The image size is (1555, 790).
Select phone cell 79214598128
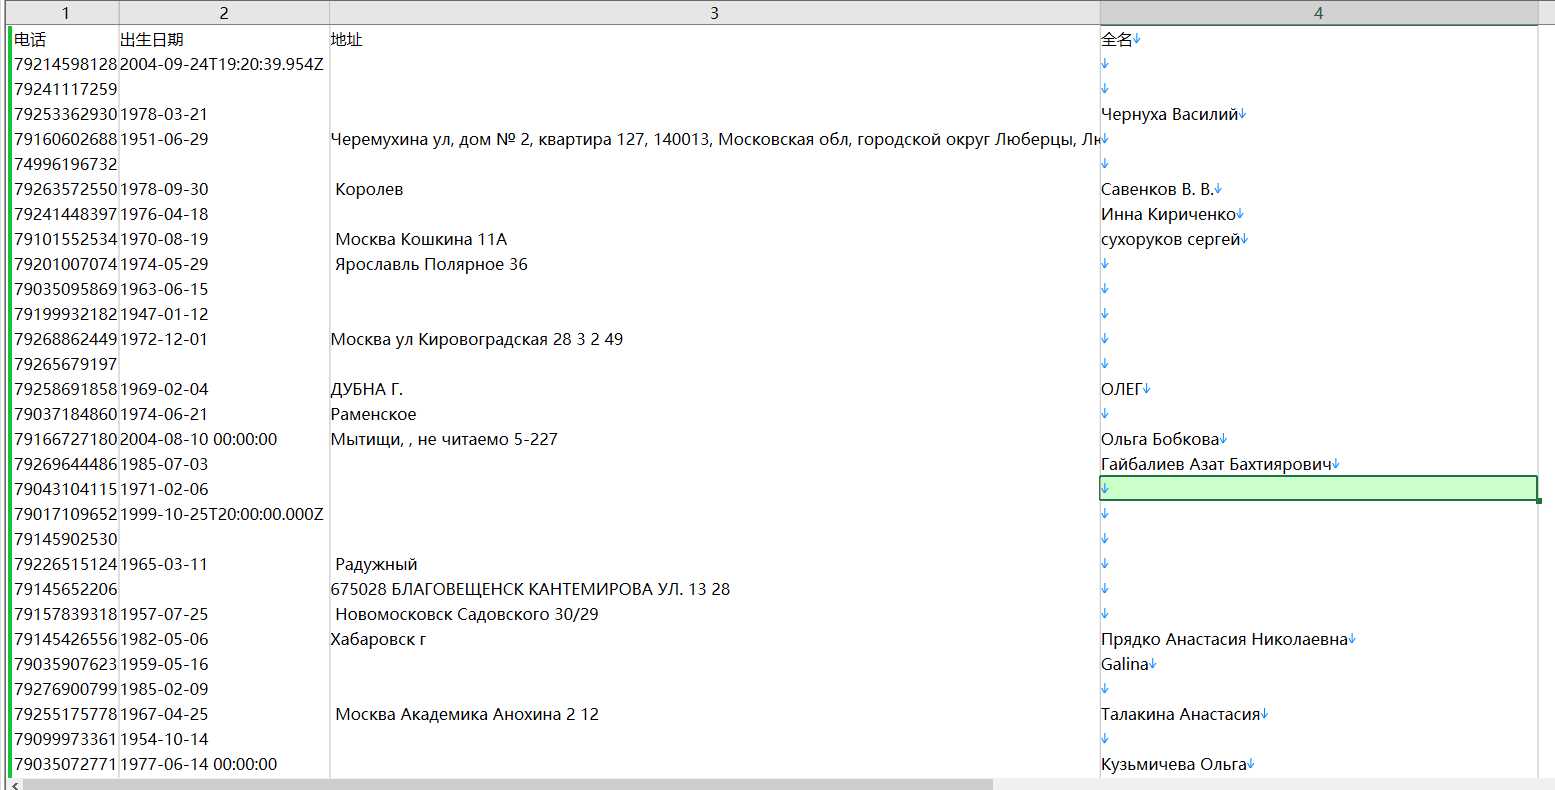[x=66, y=64]
